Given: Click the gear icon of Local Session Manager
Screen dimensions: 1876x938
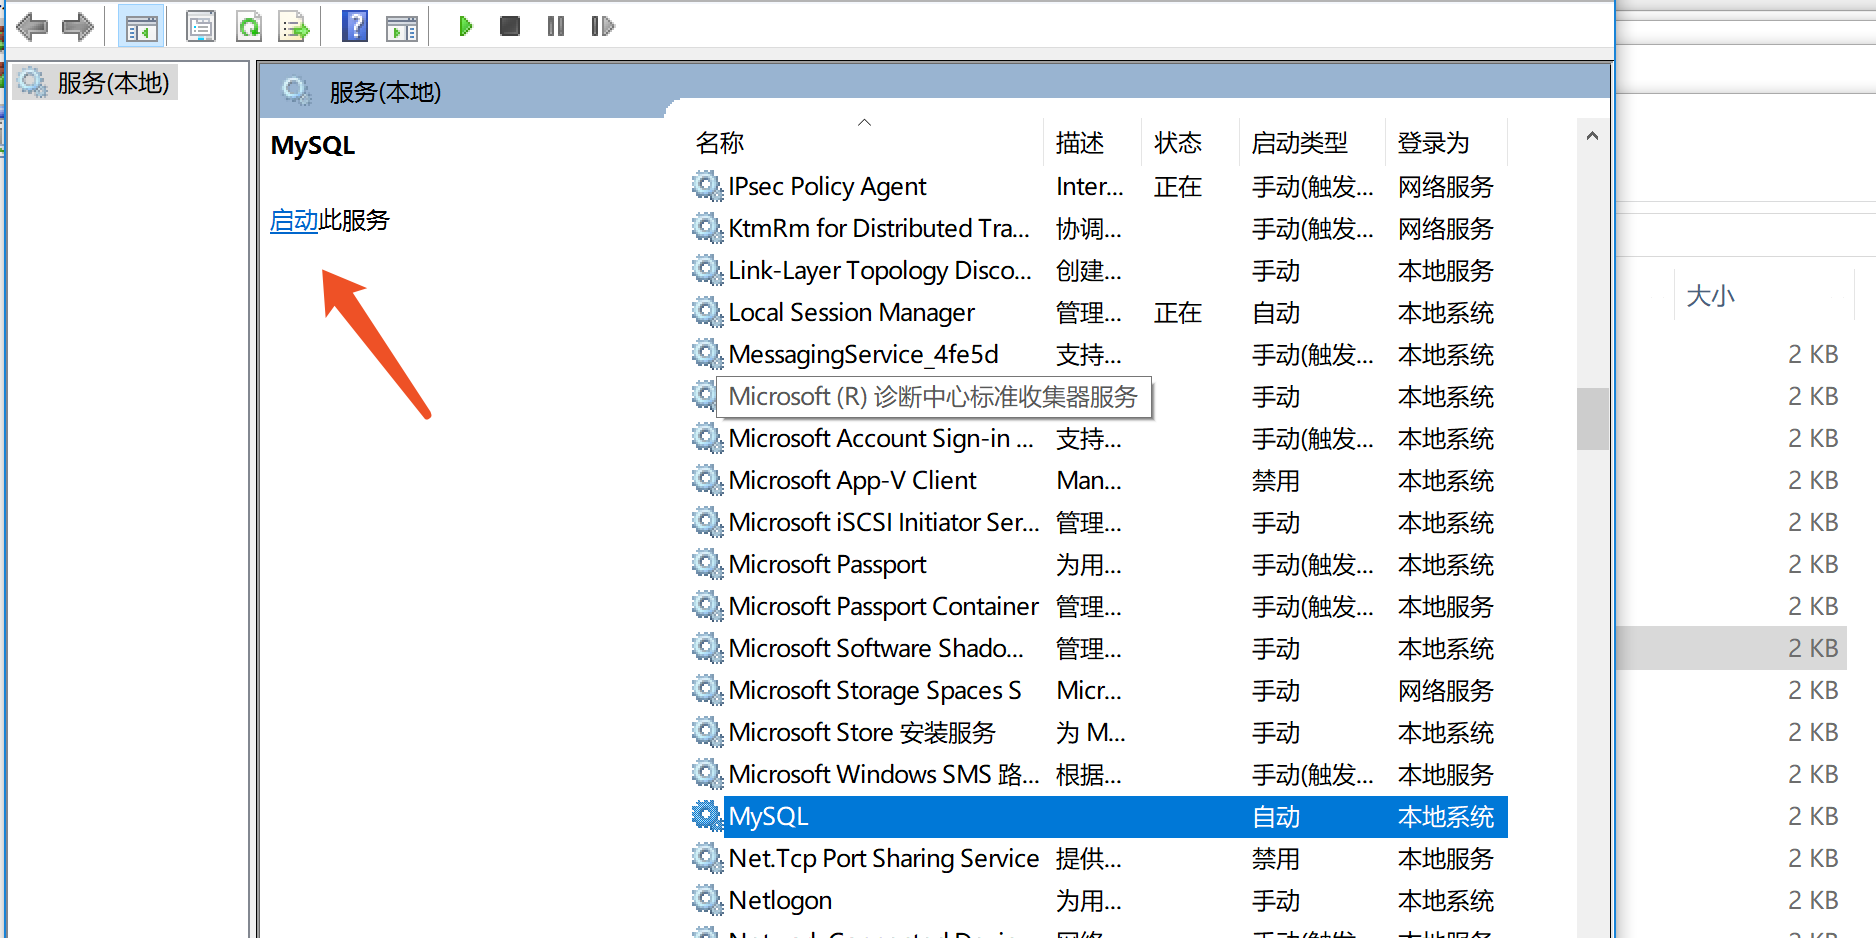Looking at the screenshot, I should pyautogui.click(x=707, y=312).
